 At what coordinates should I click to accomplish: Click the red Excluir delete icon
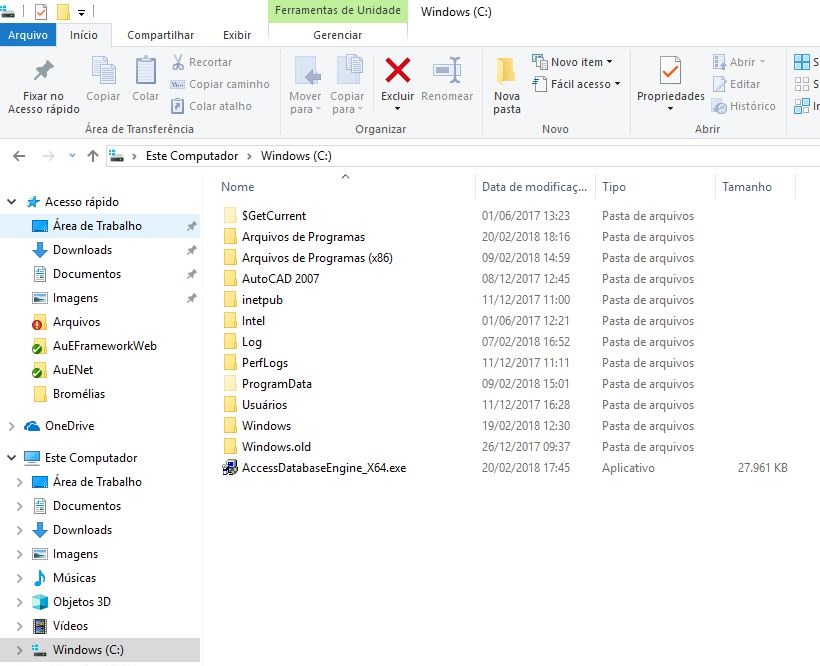click(x=398, y=71)
